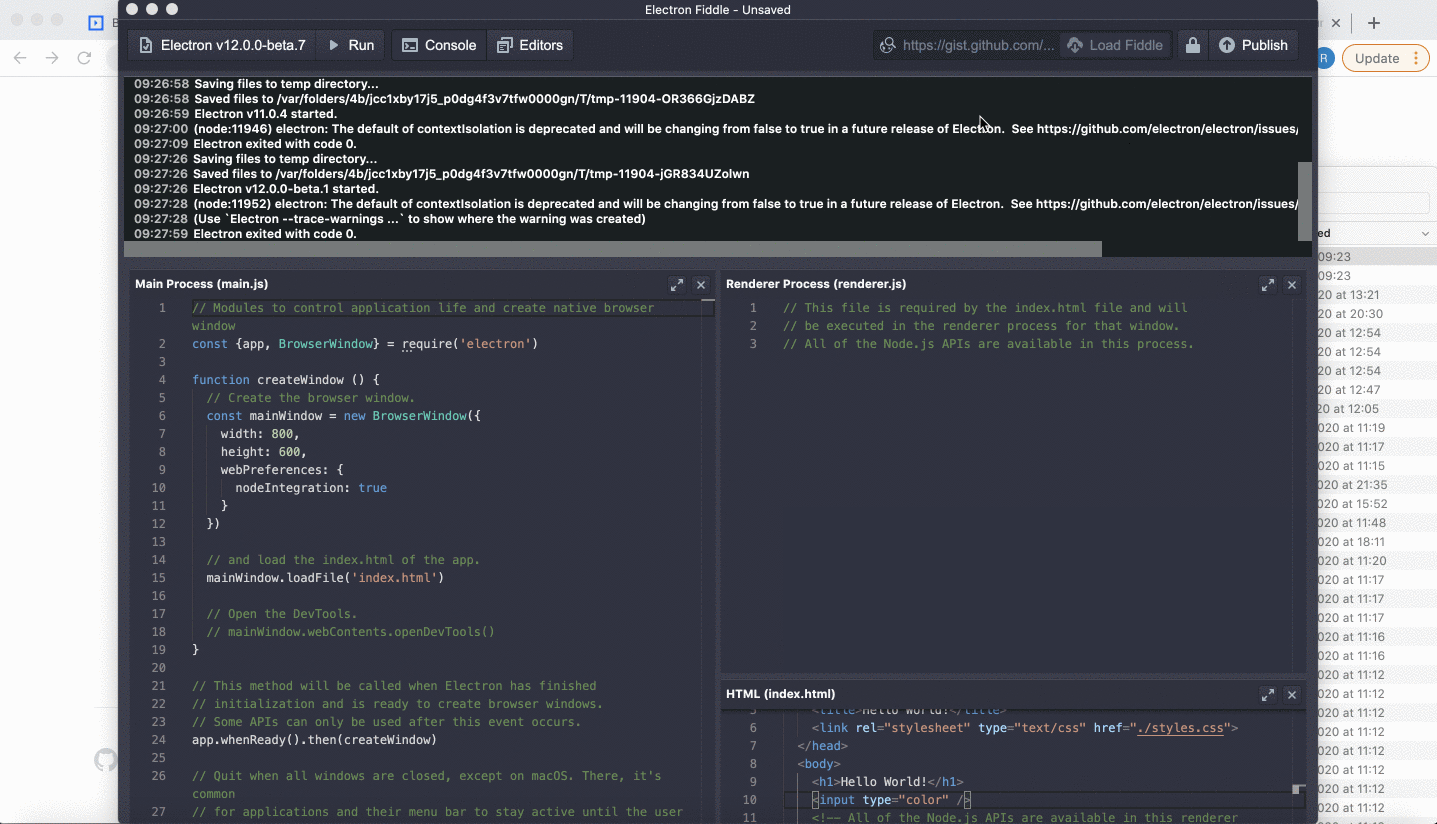Click the 'nodeIntegration: true' code line
The image size is (1437, 824).
tap(311, 488)
